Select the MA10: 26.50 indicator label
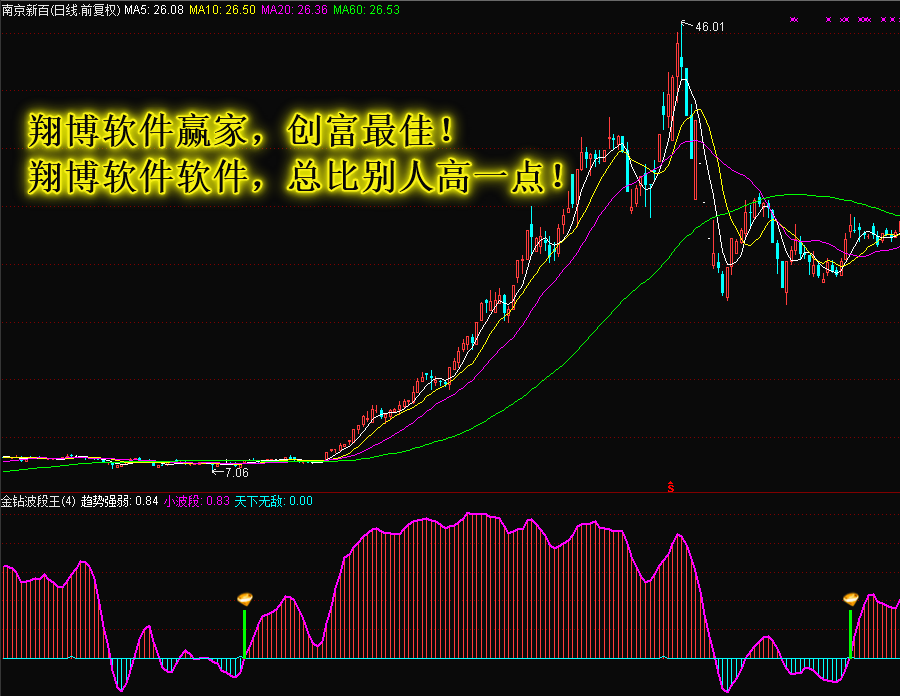 click(x=222, y=10)
